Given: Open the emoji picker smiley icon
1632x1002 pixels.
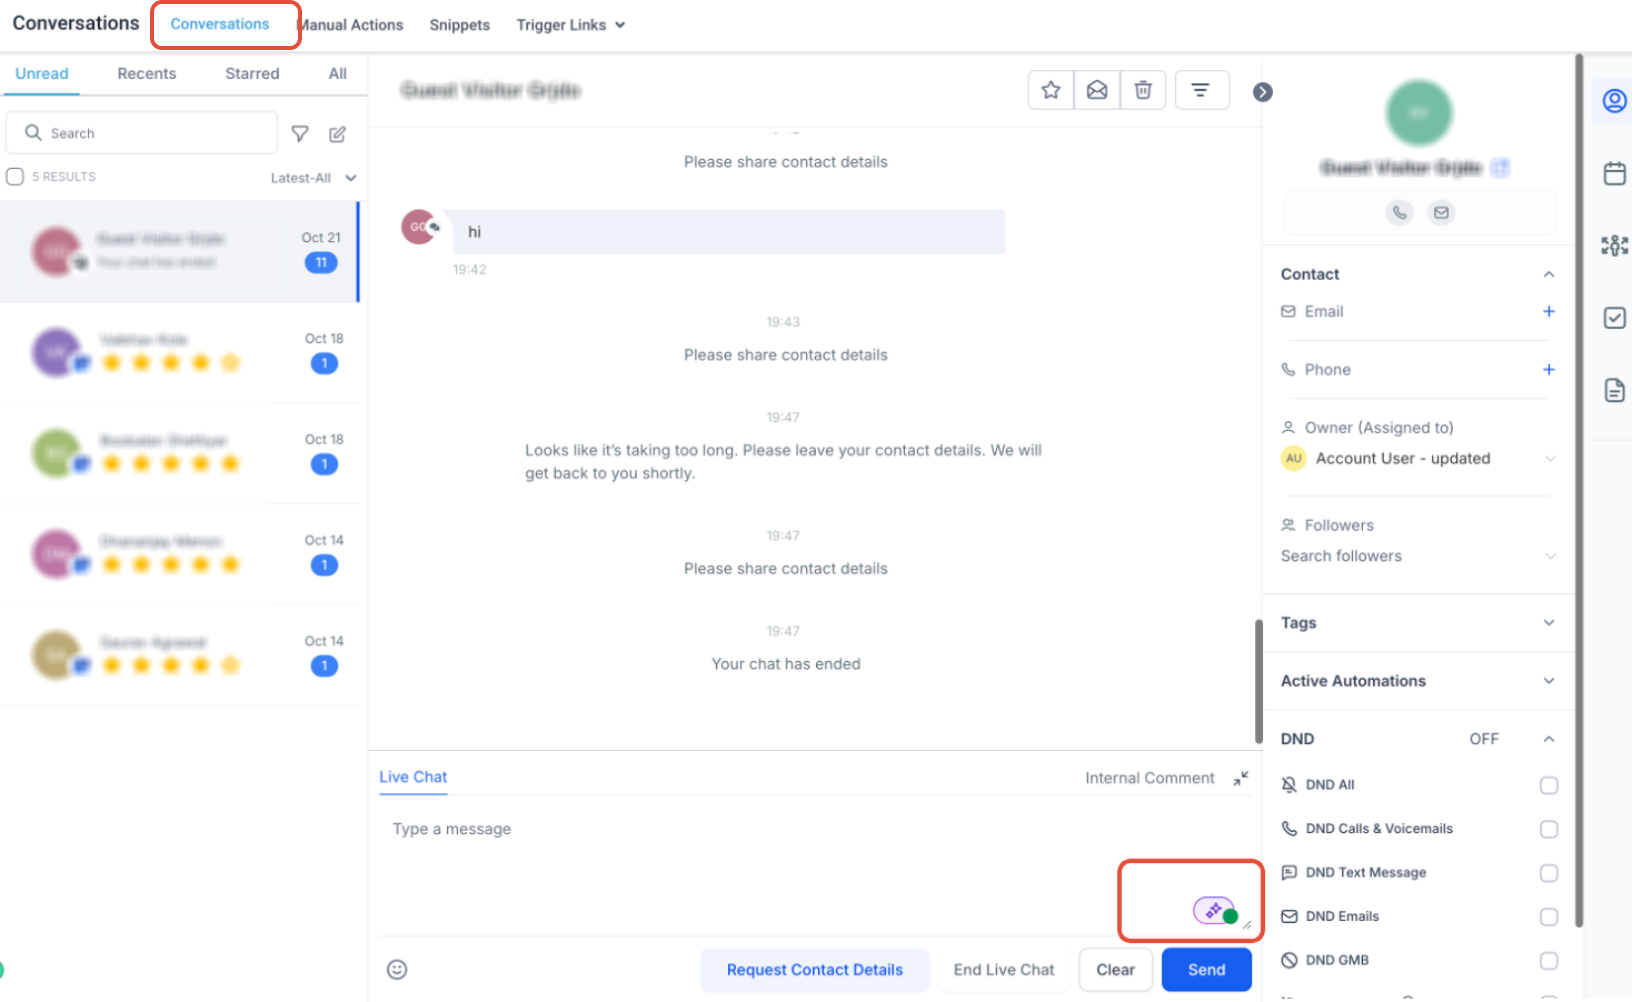Looking at the screenshot, I should click(x=397, y=969).
